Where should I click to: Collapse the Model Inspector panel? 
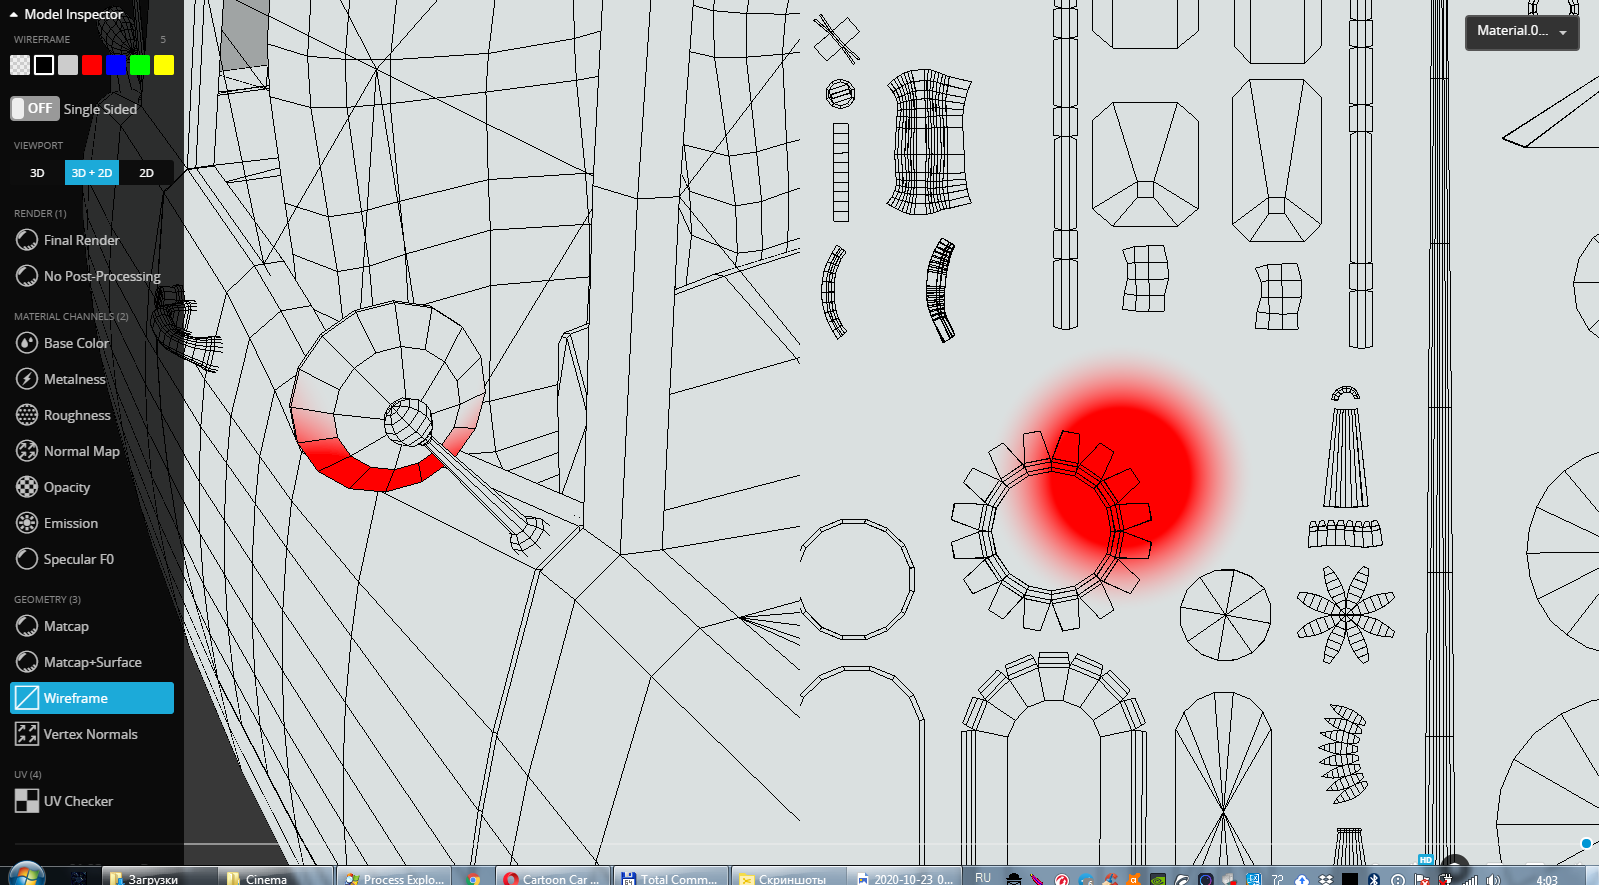(14, 15)
